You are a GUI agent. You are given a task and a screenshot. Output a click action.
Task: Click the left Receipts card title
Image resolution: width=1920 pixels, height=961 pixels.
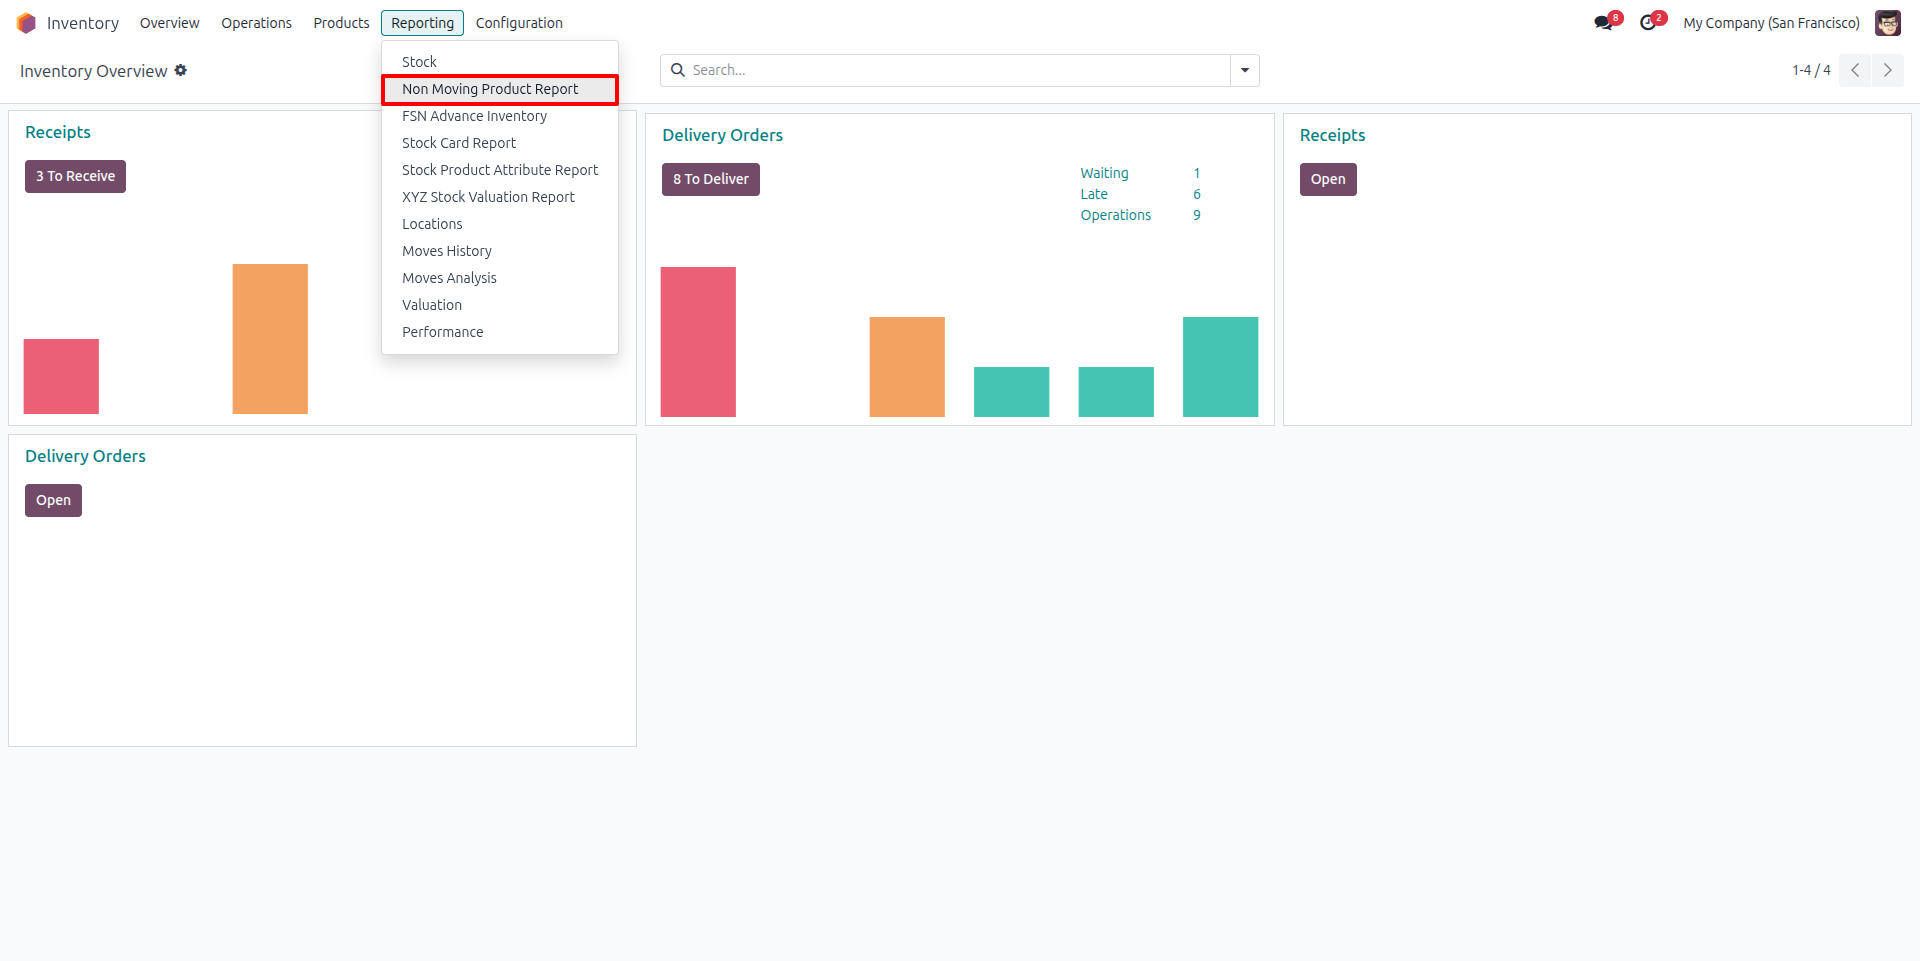click(58, 132)
